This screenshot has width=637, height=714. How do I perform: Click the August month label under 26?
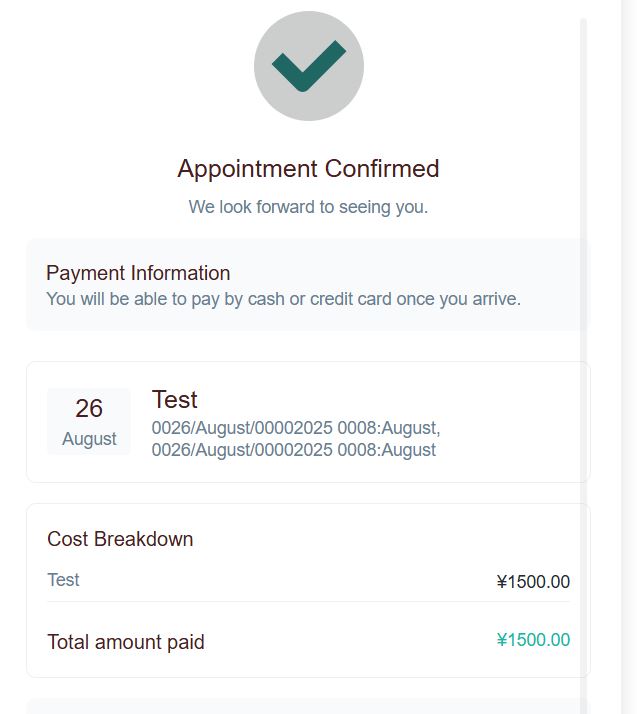pyautogui.click(x=89, y=439)
